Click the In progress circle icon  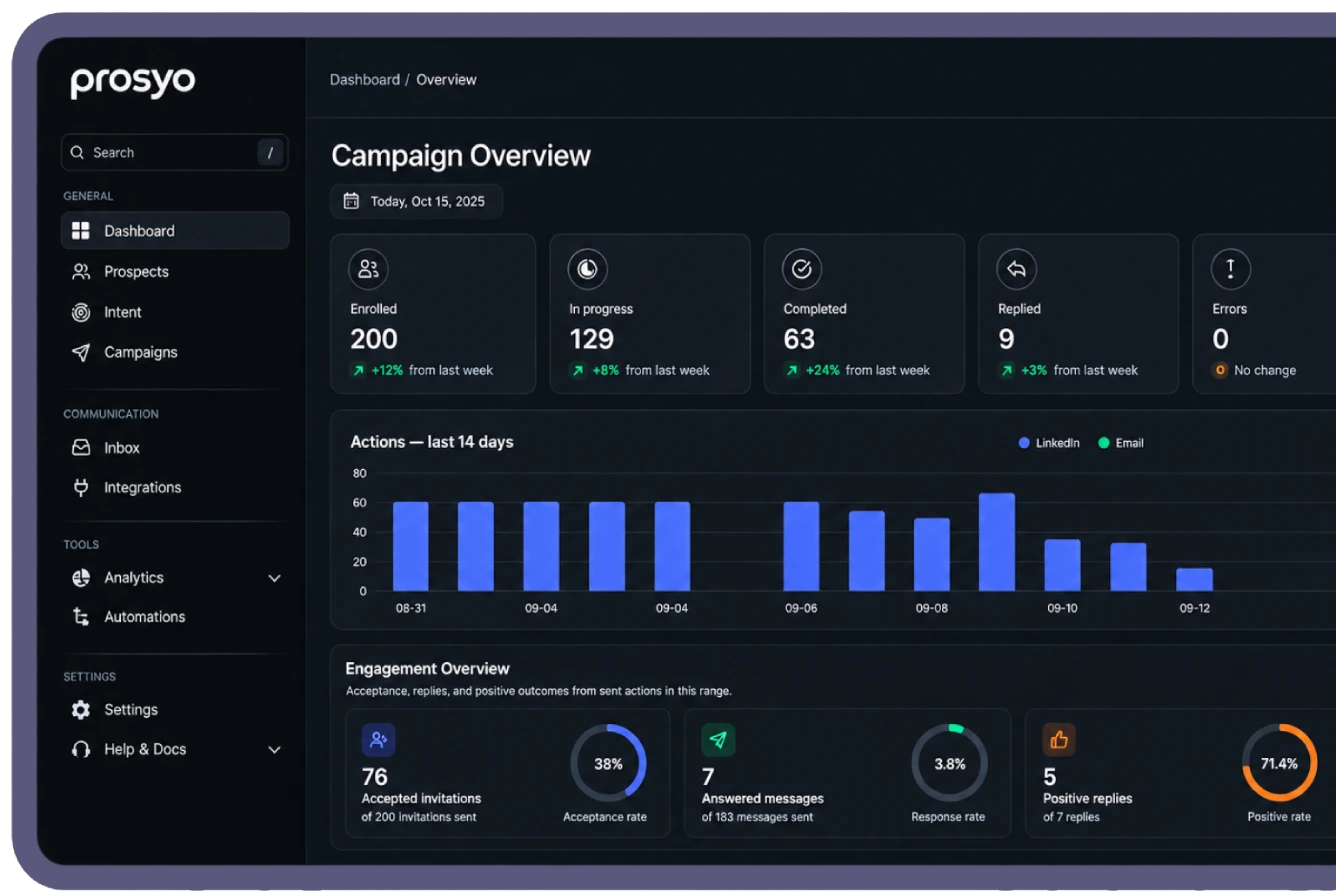[x=587, y=269]
